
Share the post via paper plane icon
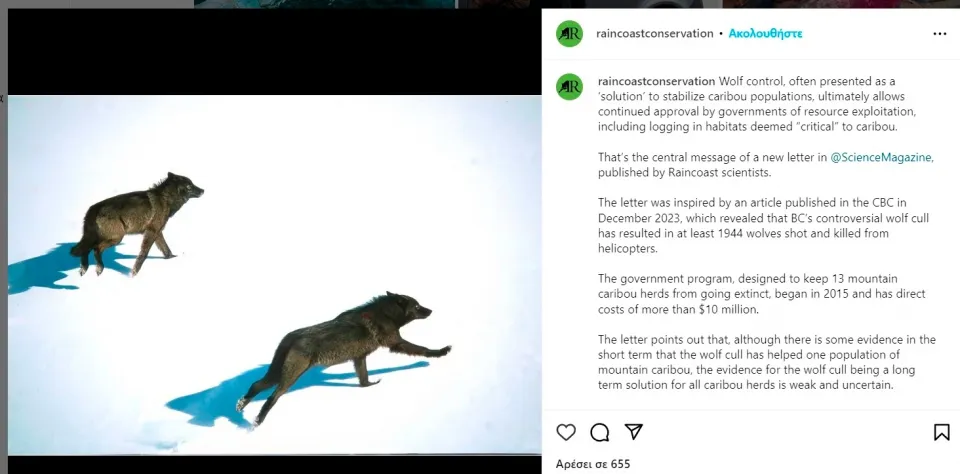tap(634, 432)
